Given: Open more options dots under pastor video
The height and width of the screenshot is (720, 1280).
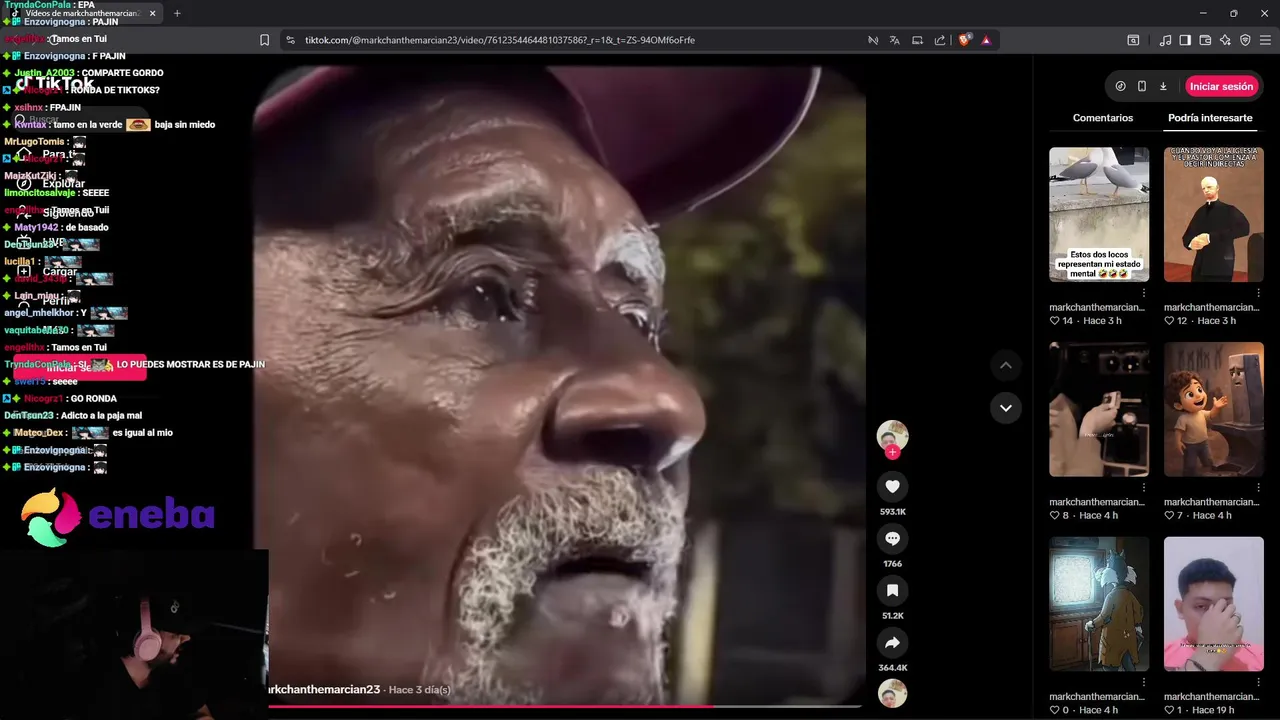Looking at the screenshot, I should pos(1259,293).
